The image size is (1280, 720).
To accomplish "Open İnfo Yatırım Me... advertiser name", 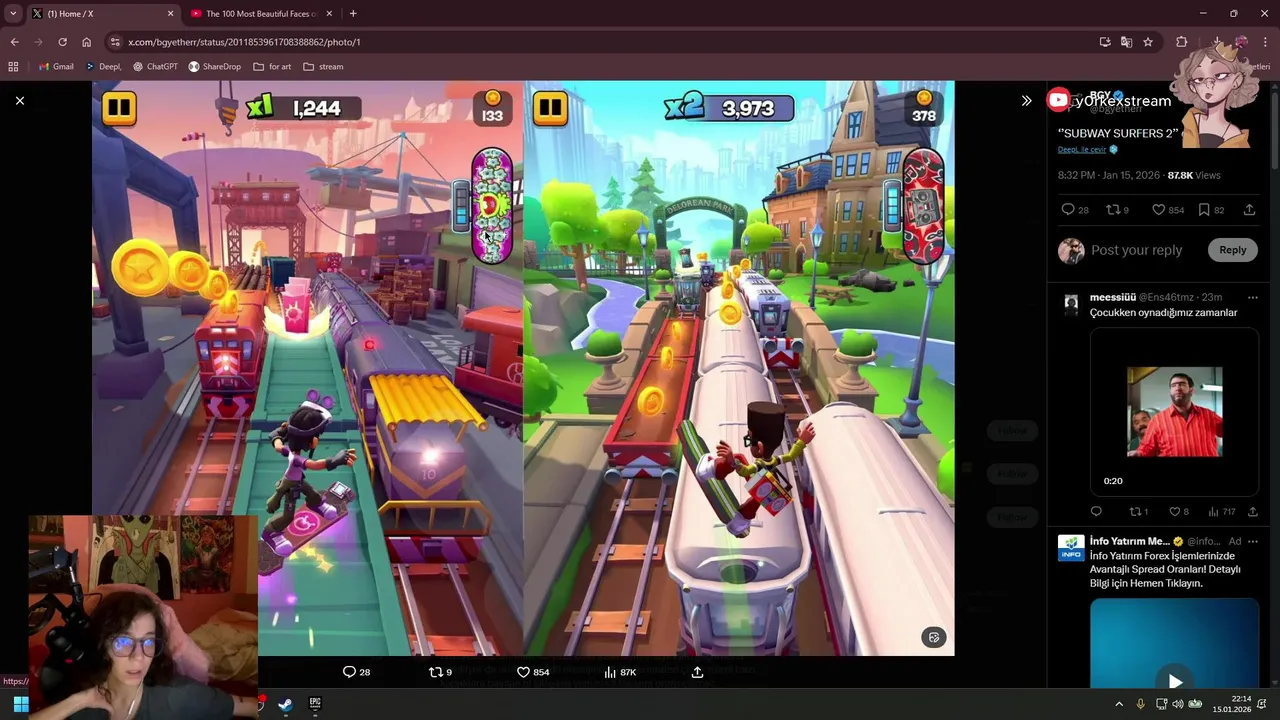I will 1130,541.
